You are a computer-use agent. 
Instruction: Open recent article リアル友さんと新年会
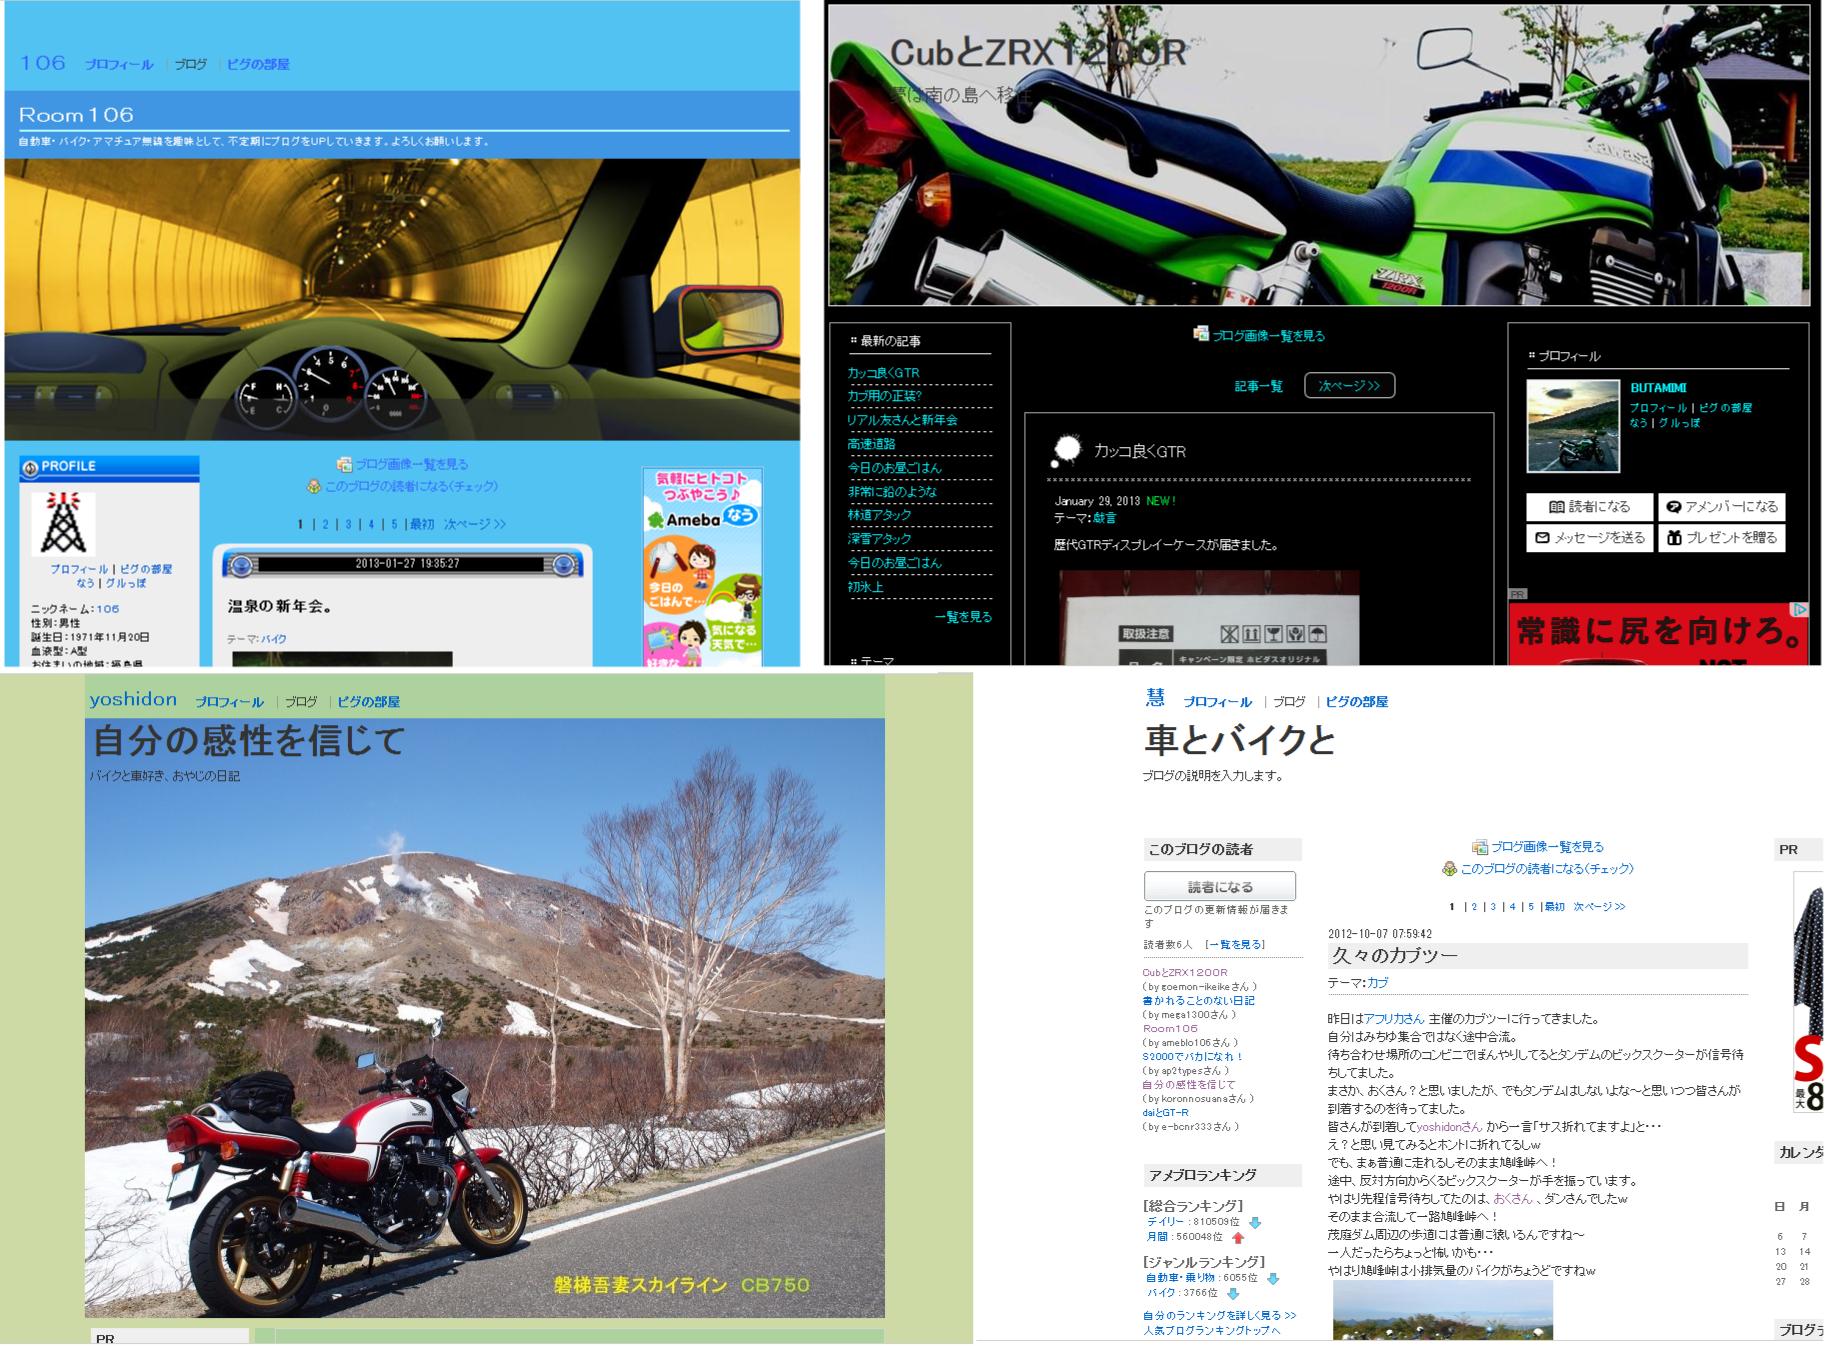click(903, 420)
